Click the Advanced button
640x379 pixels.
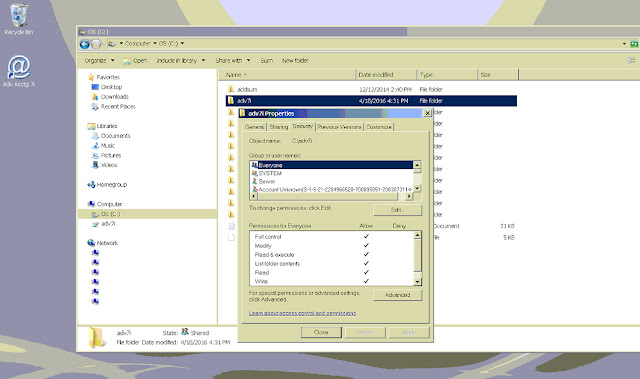click(397, 295)
